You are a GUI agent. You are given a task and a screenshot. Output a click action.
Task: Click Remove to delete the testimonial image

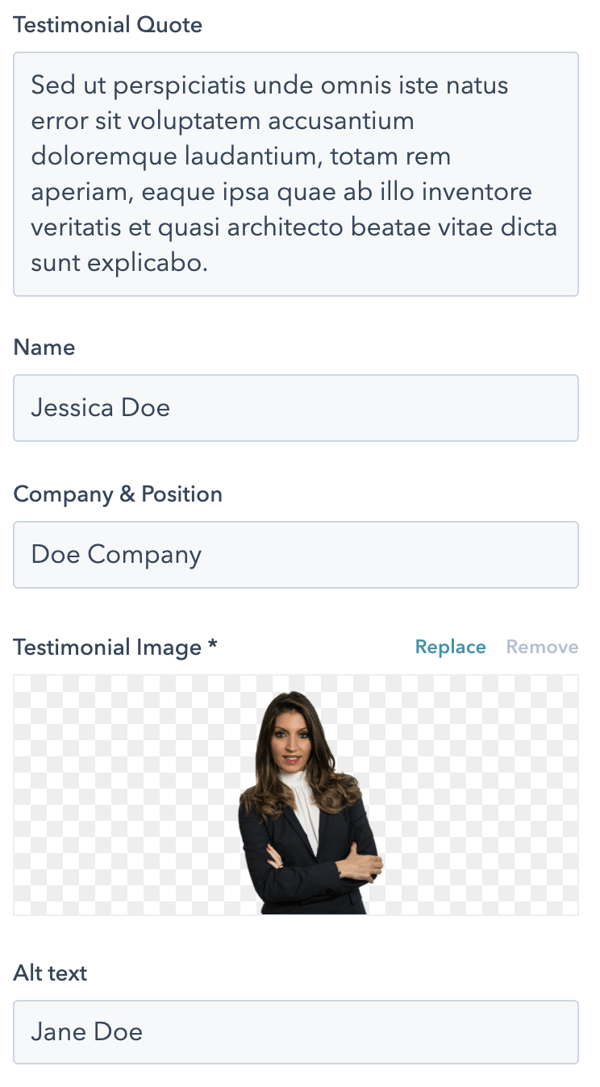click(x=542, y=647)
